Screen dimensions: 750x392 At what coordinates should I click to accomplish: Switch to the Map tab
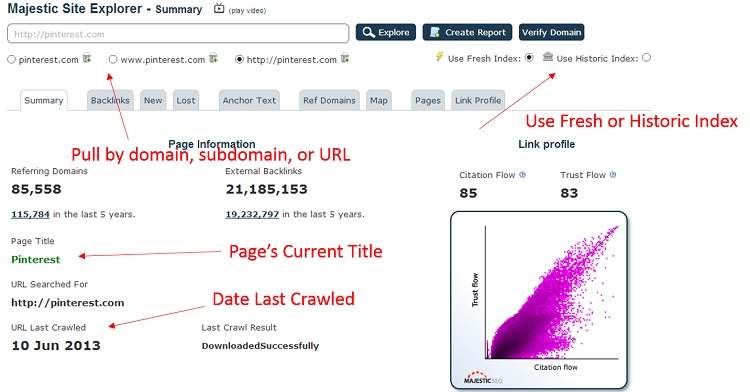[x=379, y=100]
